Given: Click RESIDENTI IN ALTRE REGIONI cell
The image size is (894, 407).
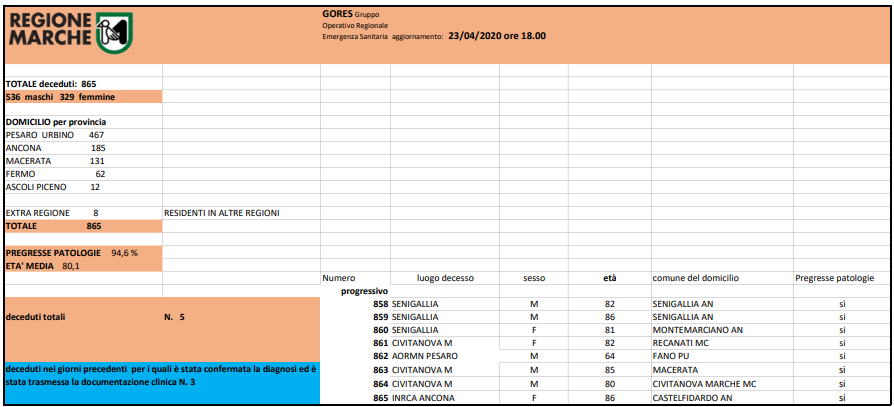Looking at the screenshot, I should coord(242,213).
